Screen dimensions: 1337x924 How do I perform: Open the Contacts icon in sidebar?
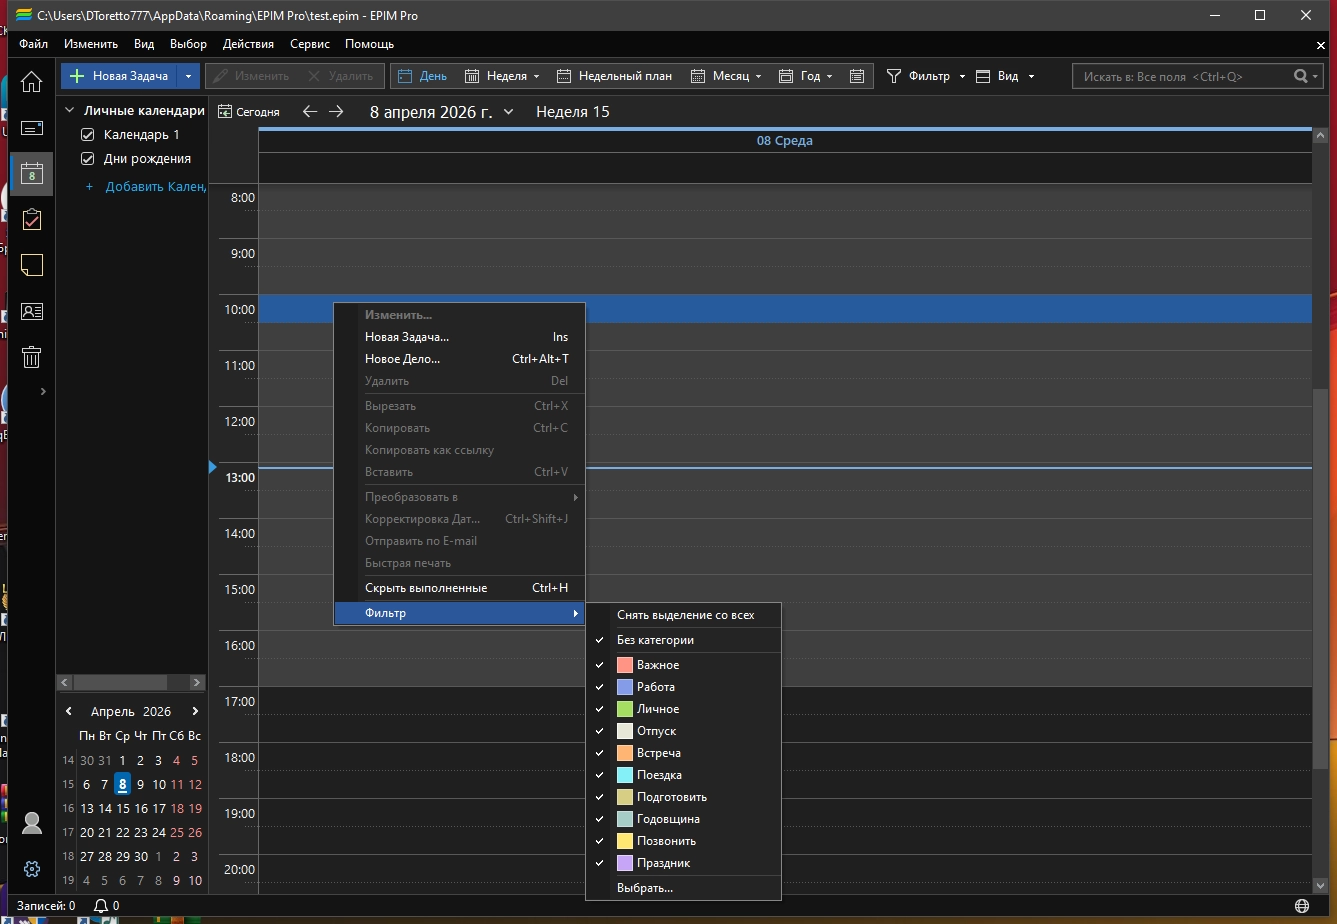(x=32, y=312)
